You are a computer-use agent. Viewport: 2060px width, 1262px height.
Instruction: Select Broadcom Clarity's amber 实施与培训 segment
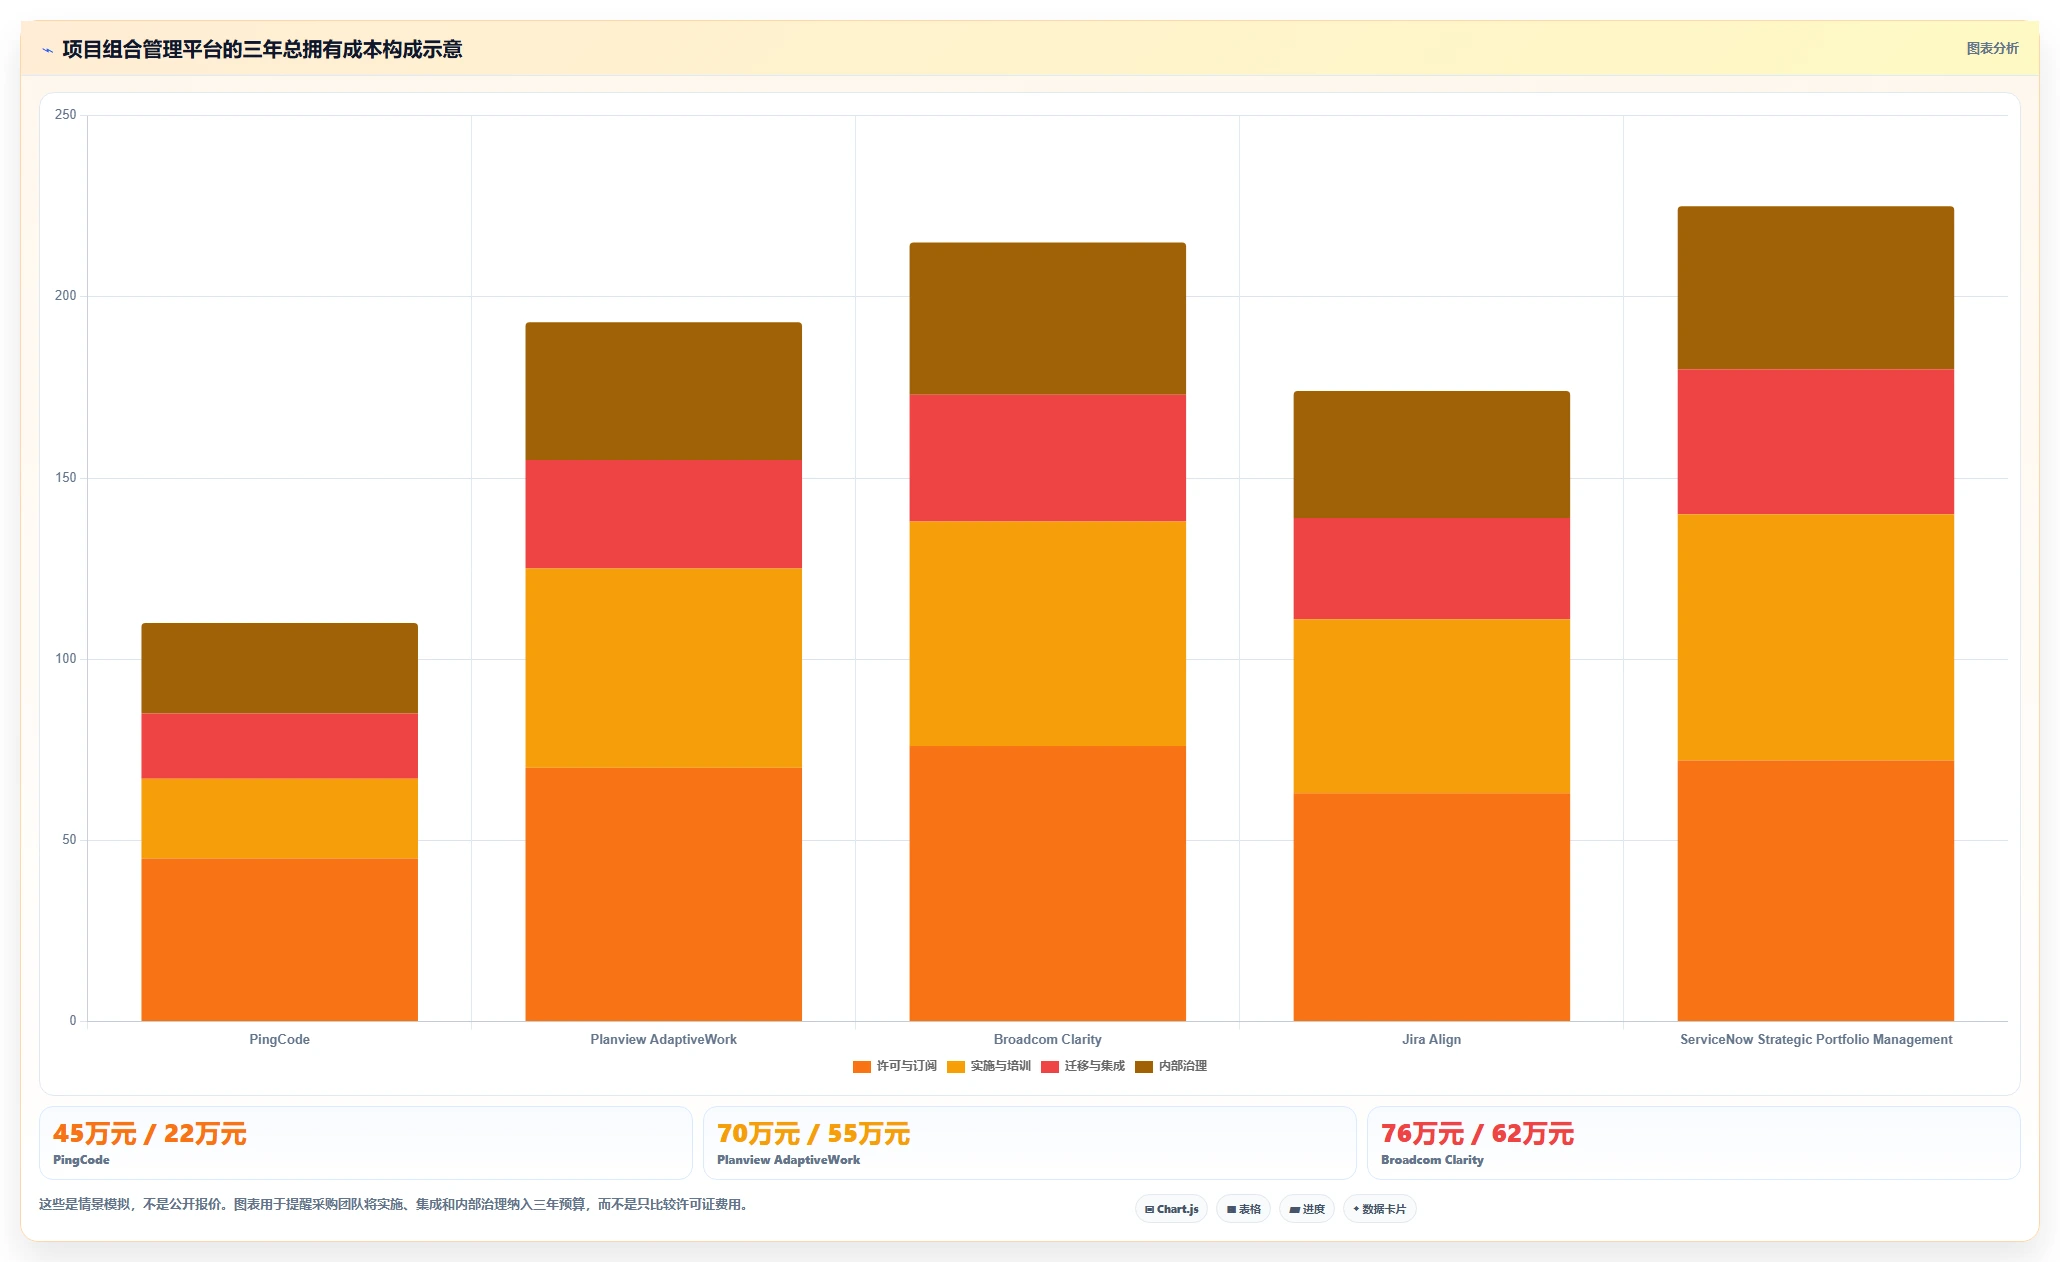pos(1048,633)
